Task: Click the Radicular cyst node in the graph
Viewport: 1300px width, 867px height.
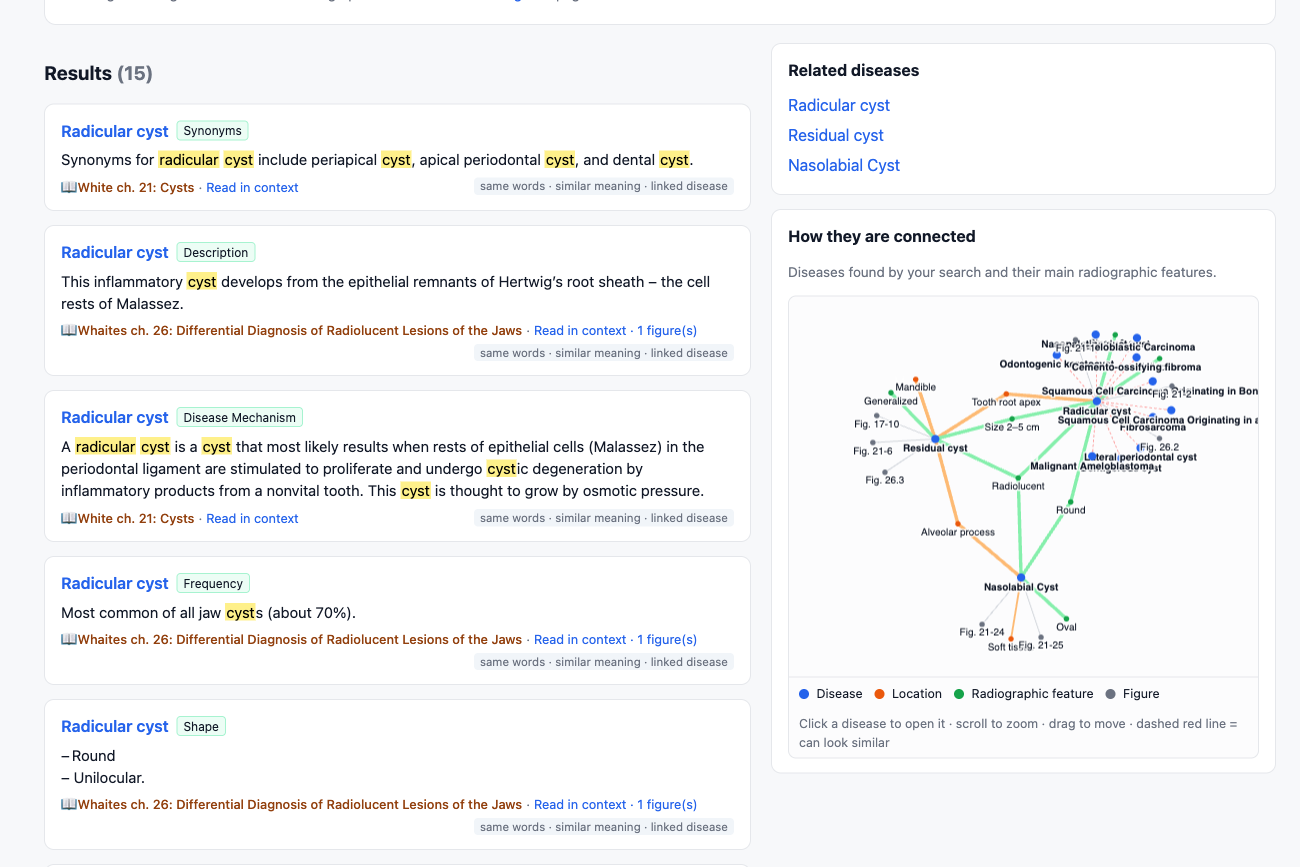Action: 1097,401
